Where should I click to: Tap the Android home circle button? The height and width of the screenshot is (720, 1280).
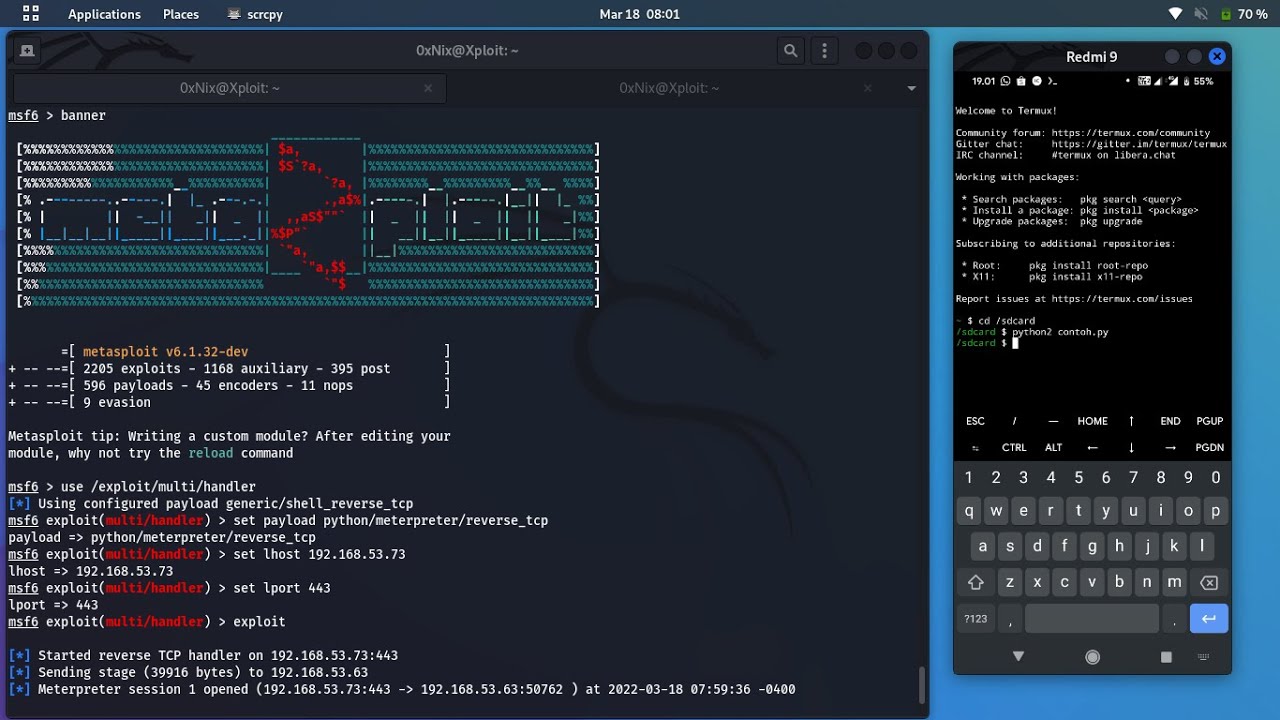coord(1092,657)
